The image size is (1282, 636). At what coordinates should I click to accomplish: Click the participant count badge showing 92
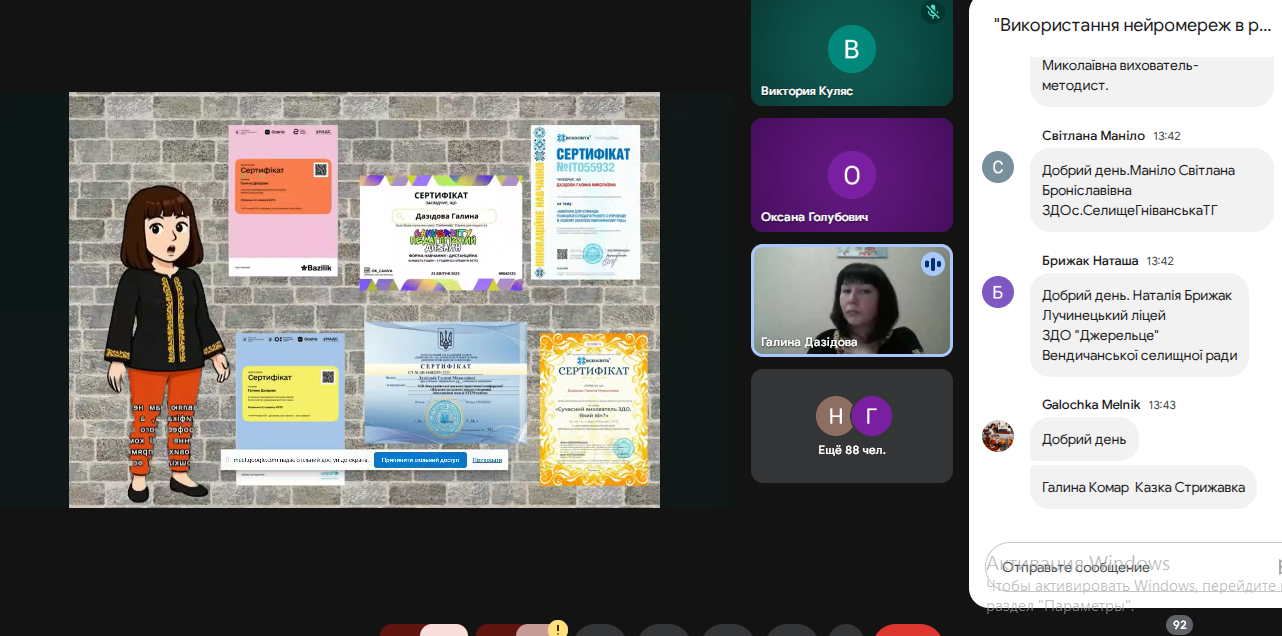(1179, 625)
